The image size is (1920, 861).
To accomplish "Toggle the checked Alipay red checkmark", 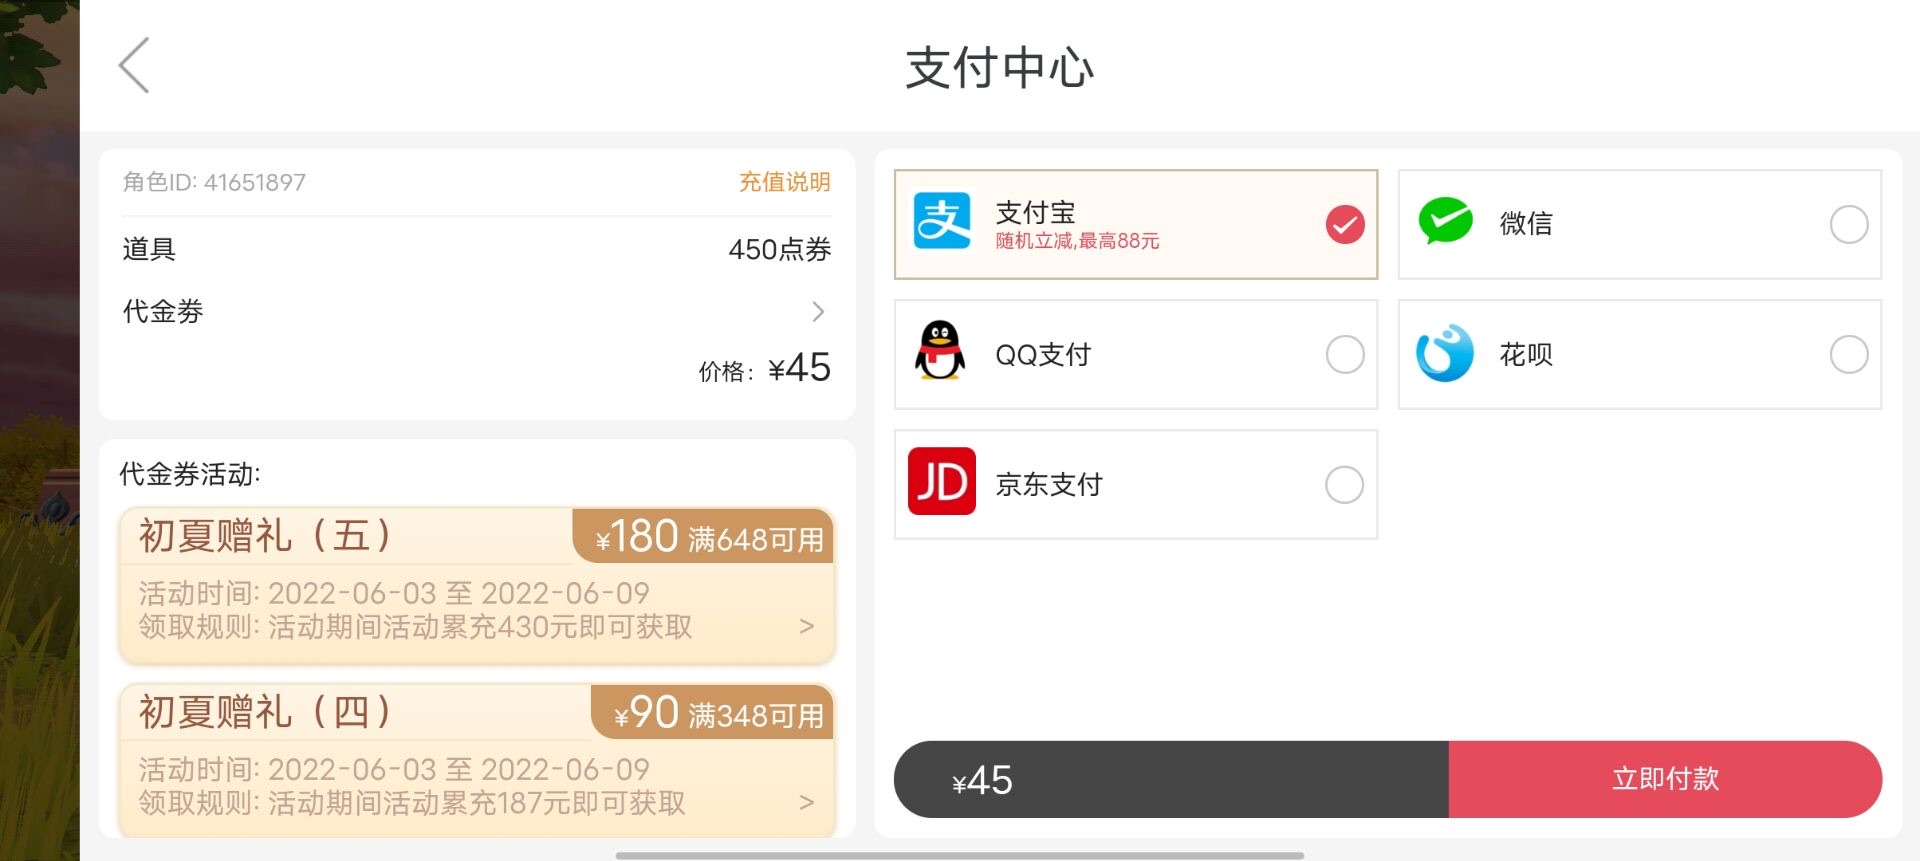I will point(1345,224).
